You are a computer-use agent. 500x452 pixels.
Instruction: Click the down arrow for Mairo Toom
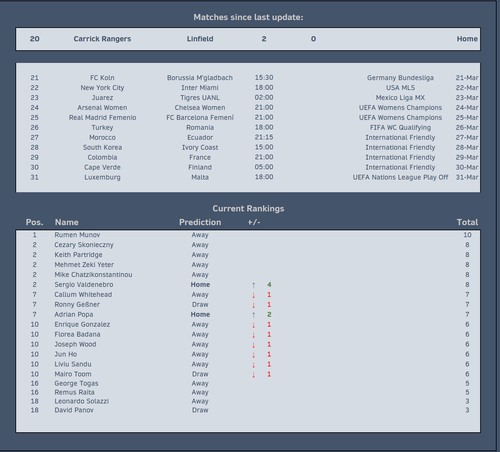254,375
